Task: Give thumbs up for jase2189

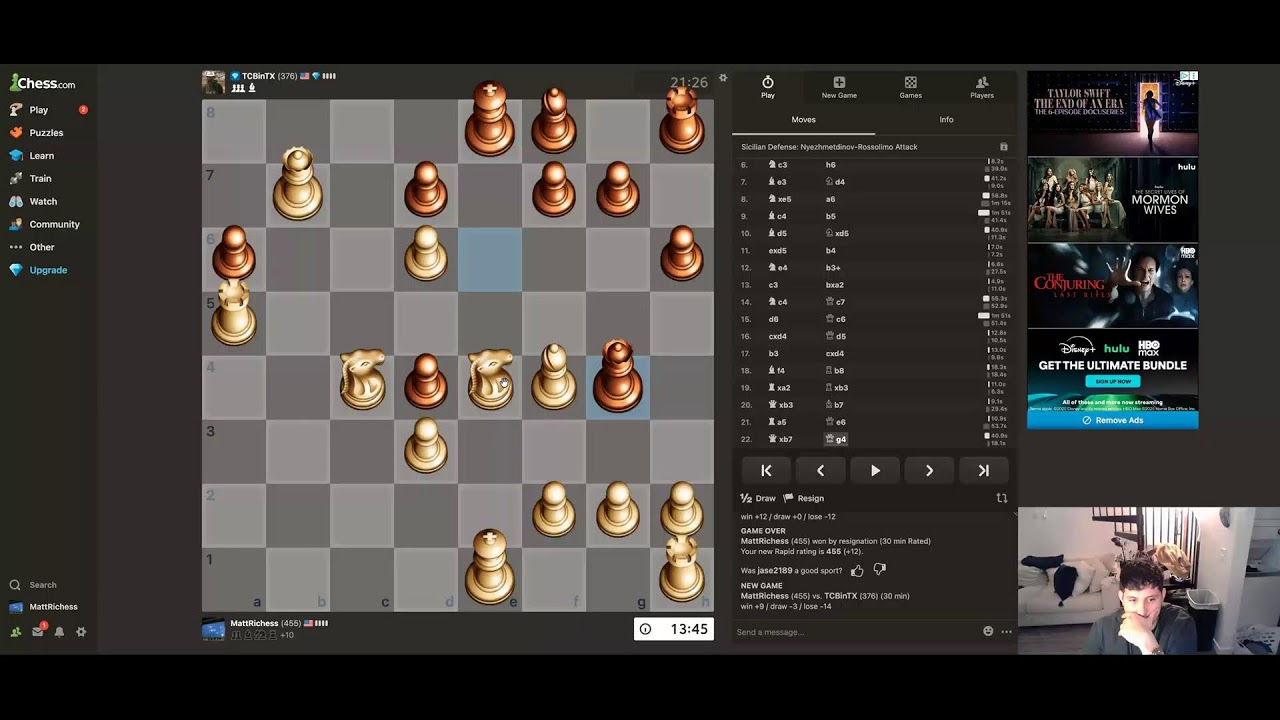Action: coord(857,570)
